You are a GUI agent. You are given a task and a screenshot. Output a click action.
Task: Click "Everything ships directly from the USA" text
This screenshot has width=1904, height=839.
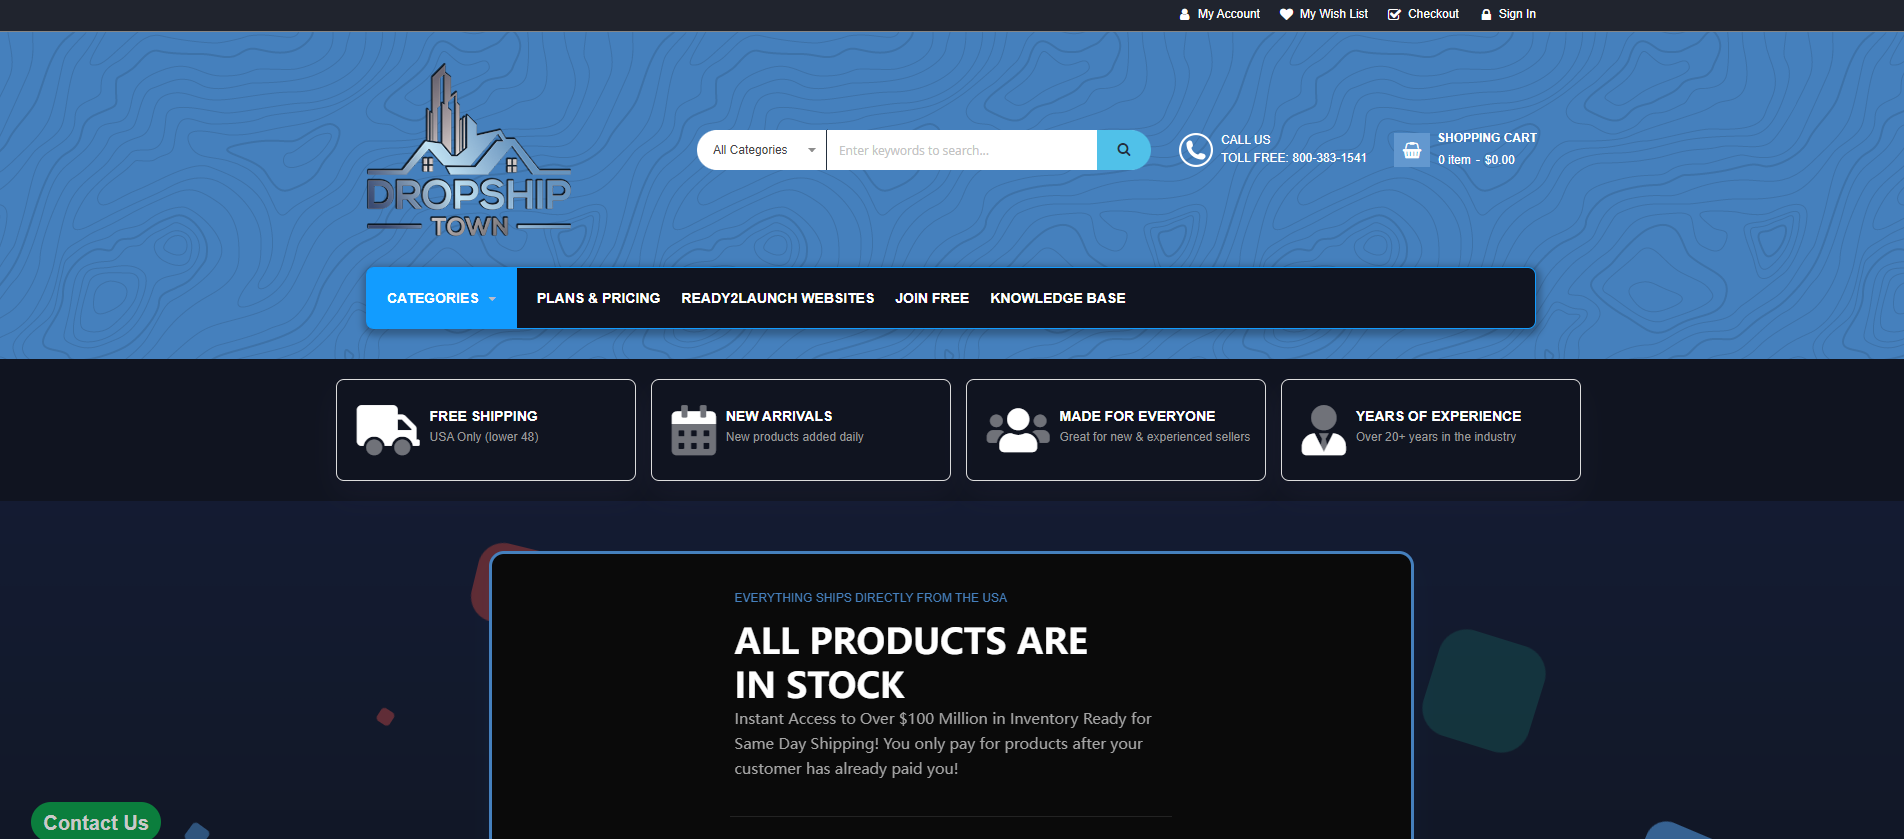871,598
